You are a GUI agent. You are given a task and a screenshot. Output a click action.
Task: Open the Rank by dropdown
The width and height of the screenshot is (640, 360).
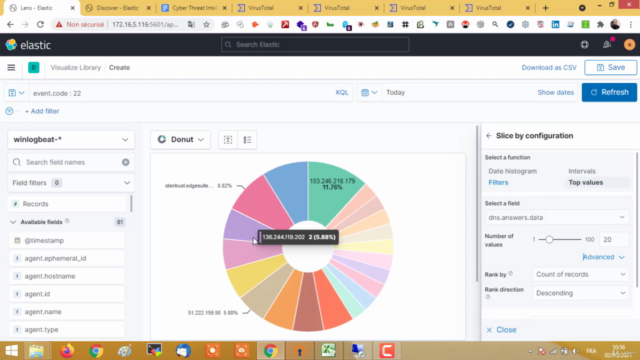coord(580,274)
